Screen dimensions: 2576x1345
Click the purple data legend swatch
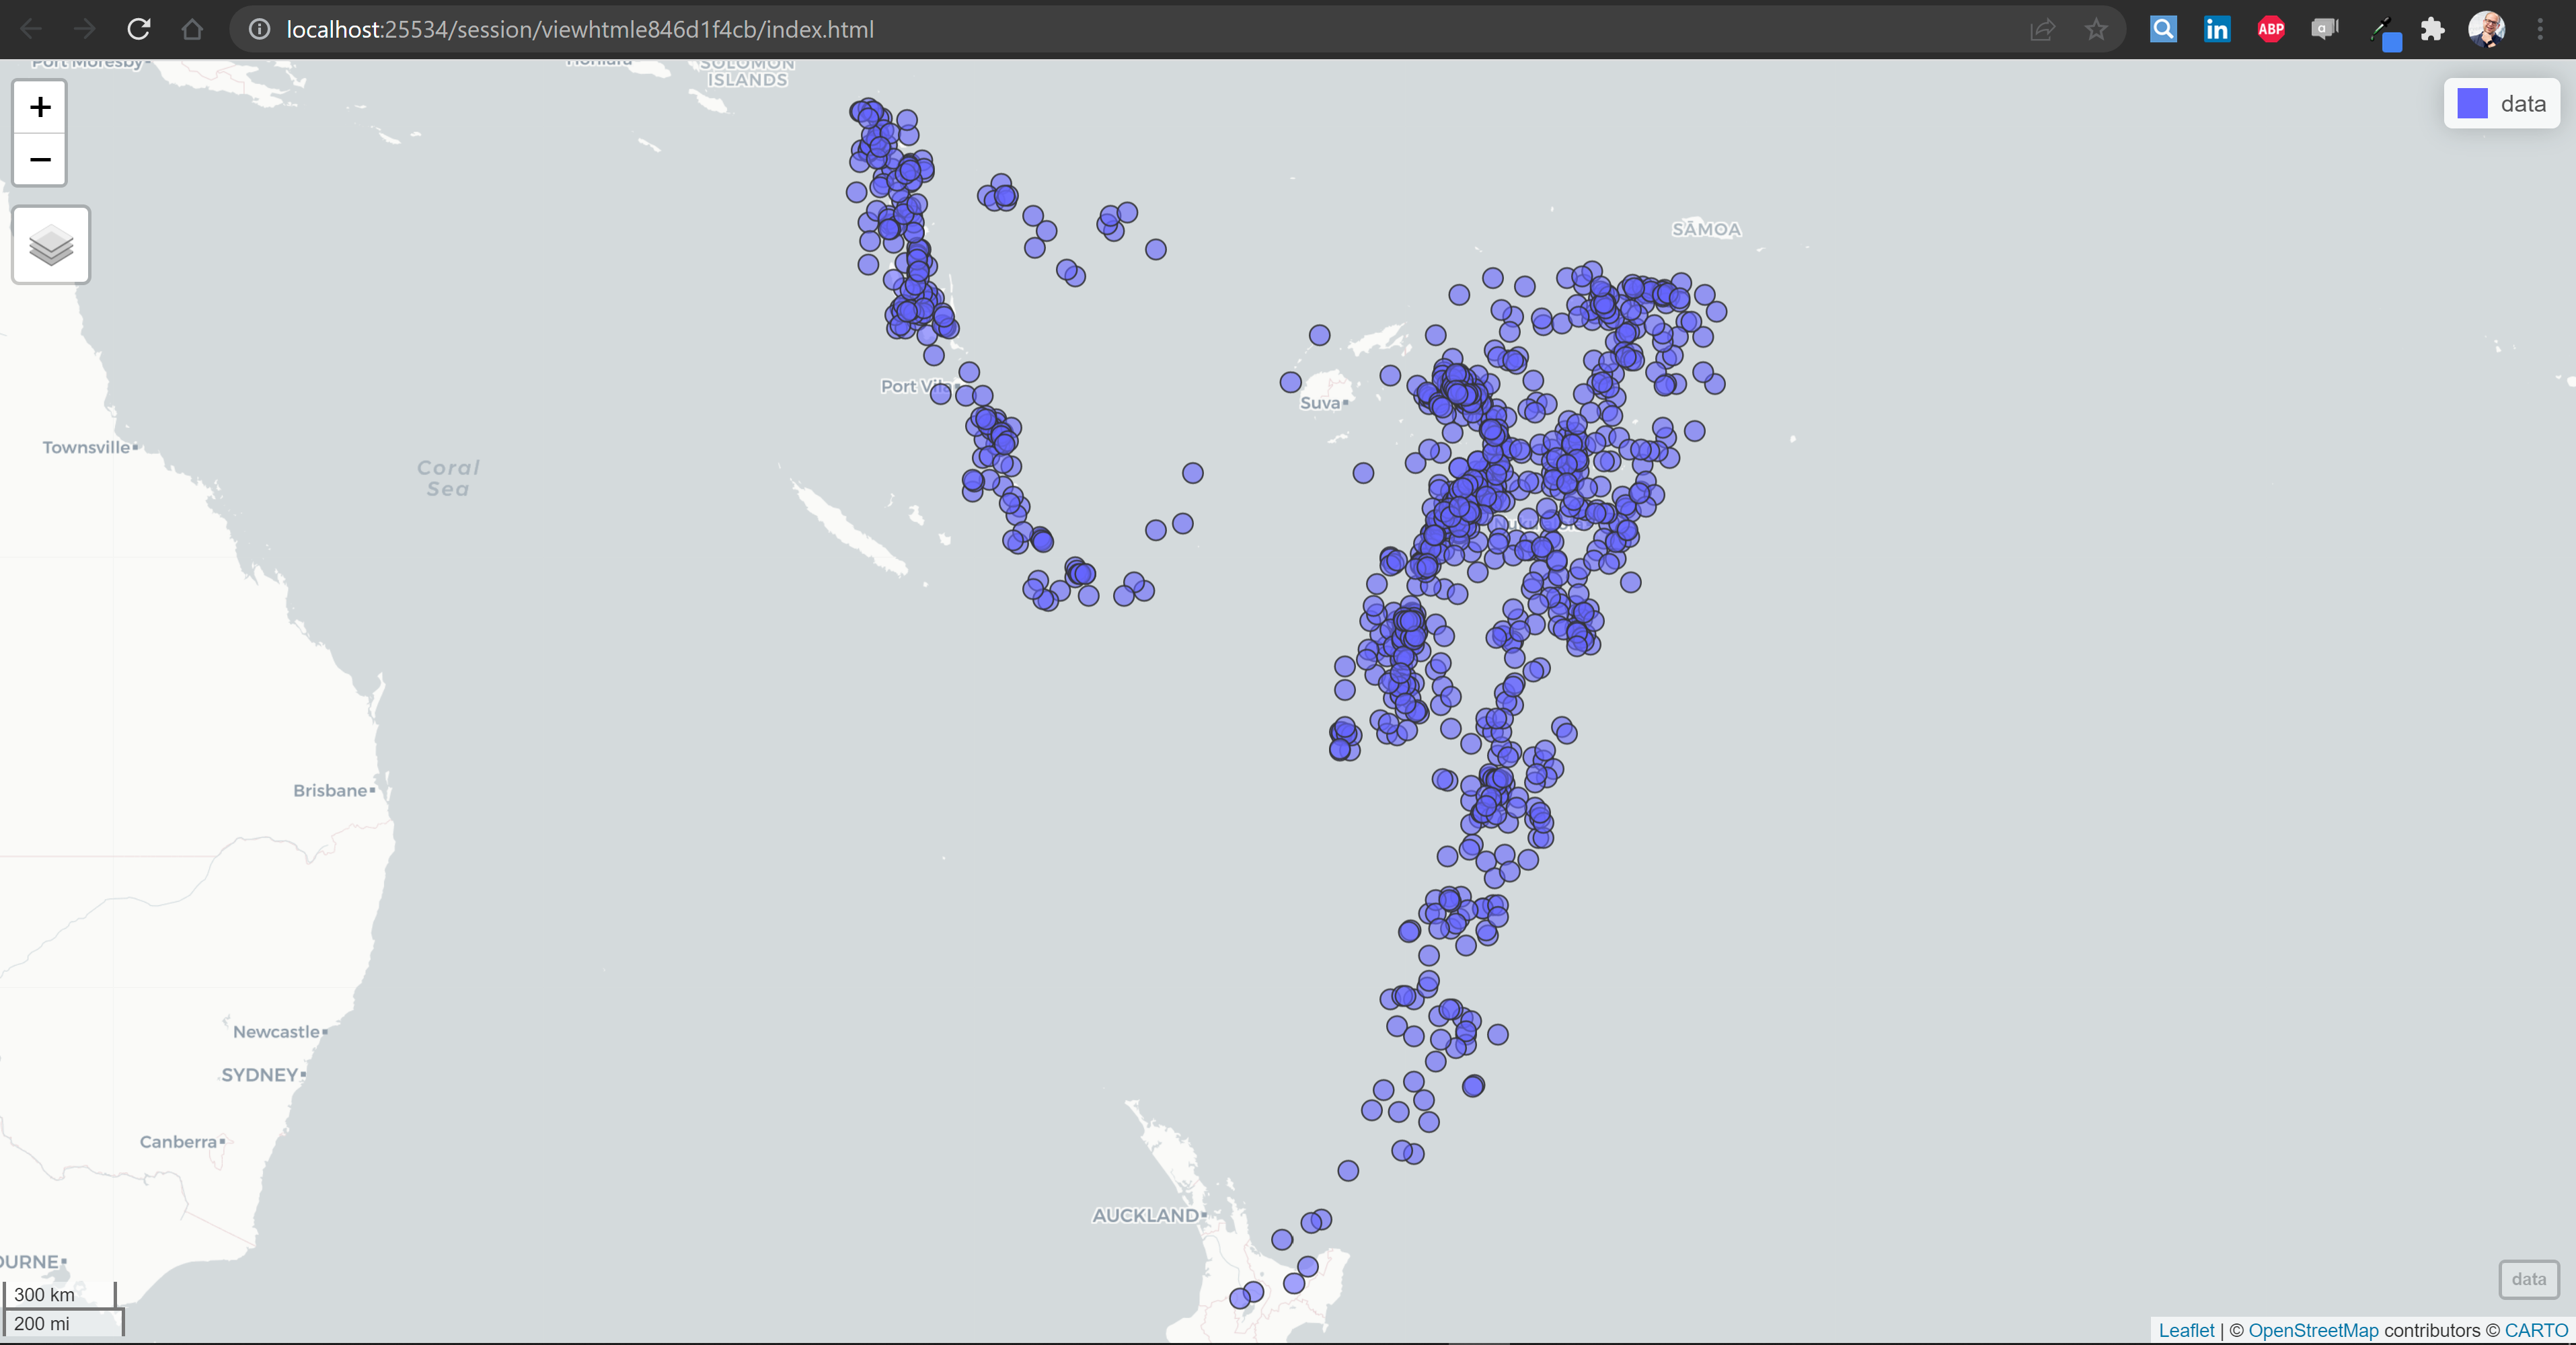(x=2472, y=104)
